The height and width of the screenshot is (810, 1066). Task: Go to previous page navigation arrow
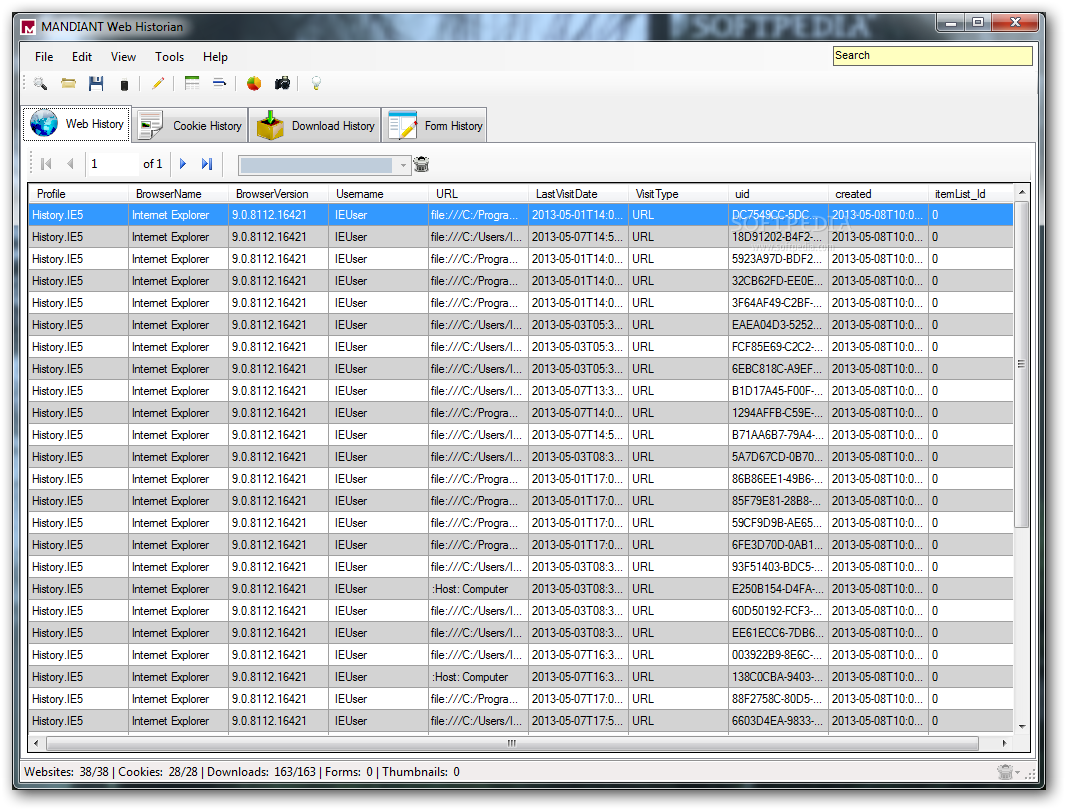pyautogui.click(x=70, y=164)
